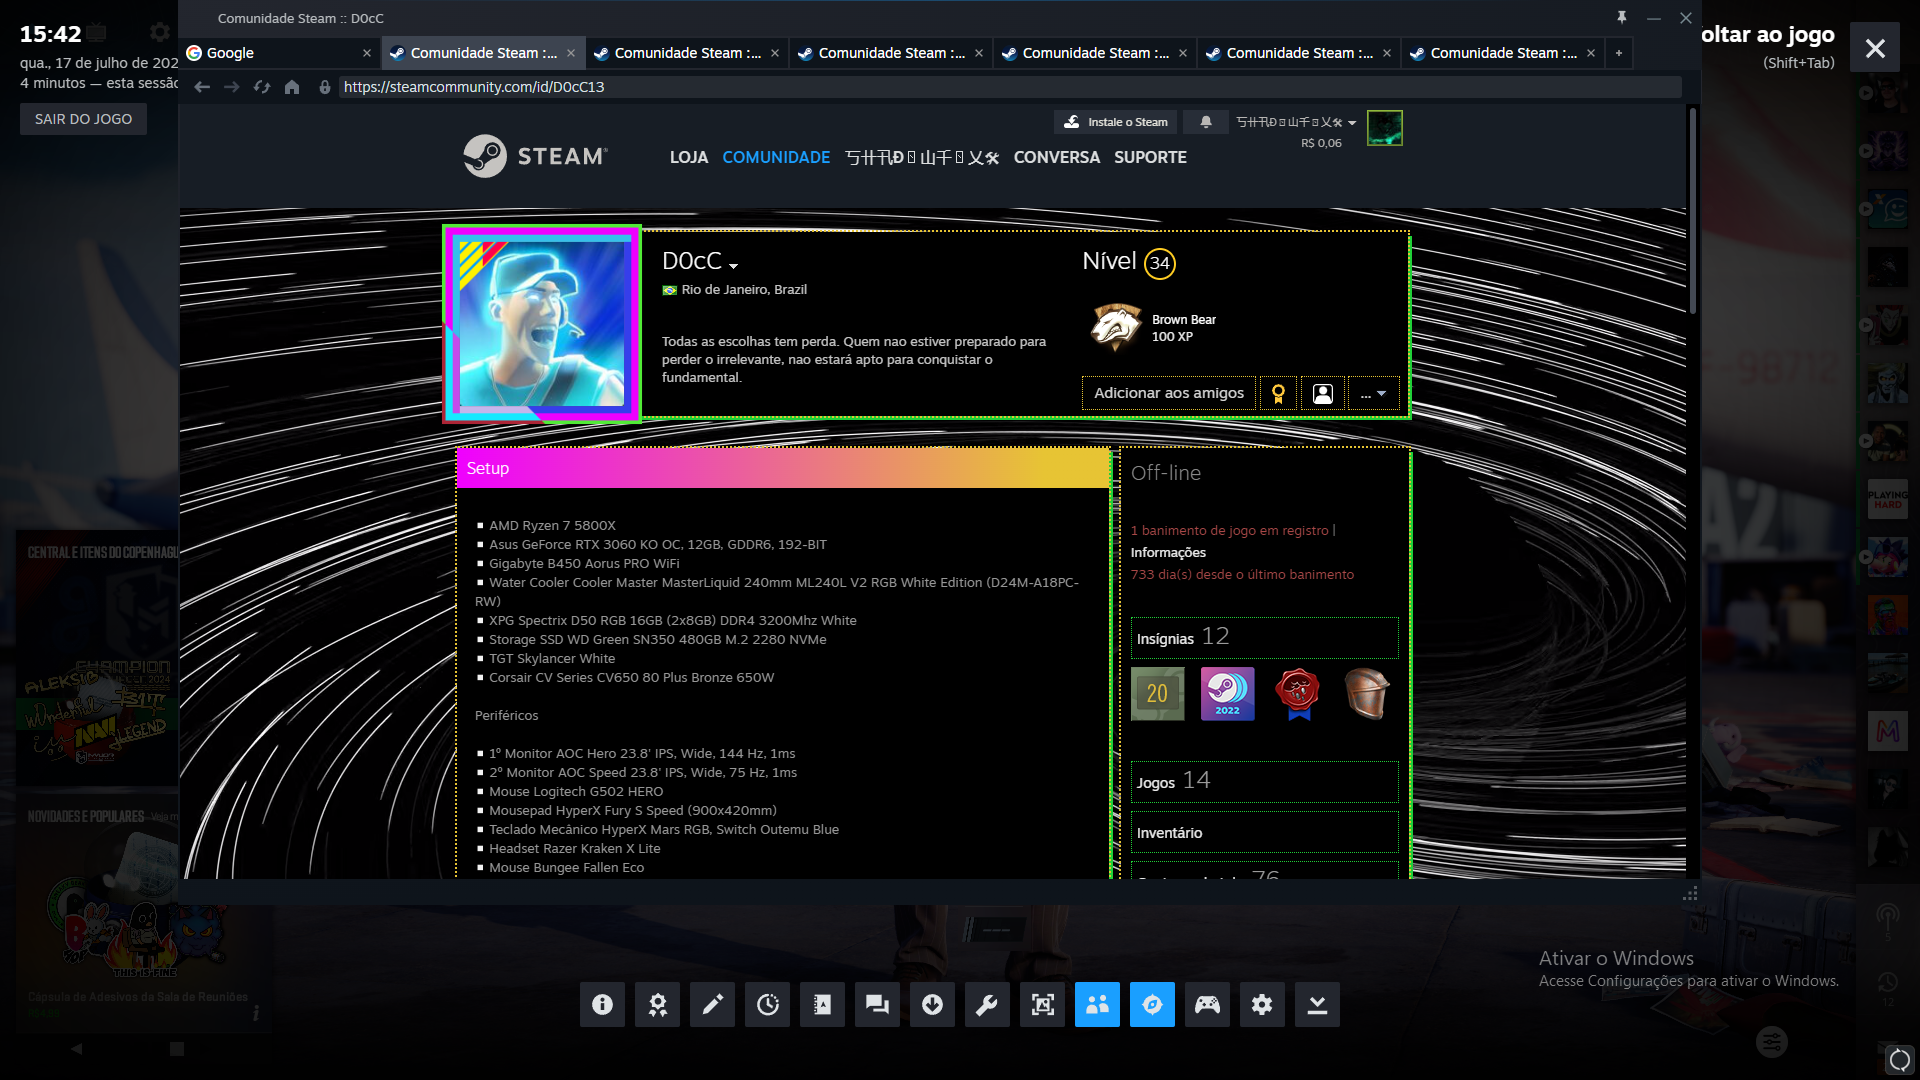This screenshot has width=1920, height=1080.
Task: Click the screenshots capture icon
Action: click(x=1042, y=1004)
